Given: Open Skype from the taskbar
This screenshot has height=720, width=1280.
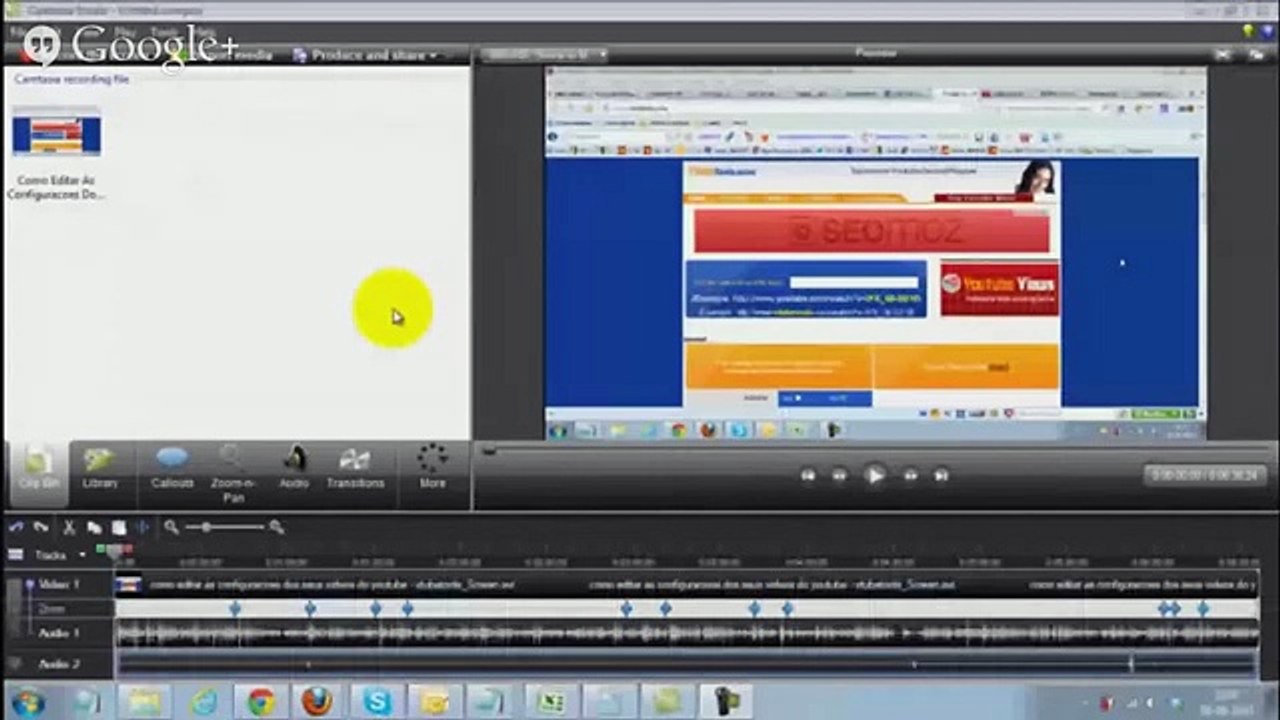Looking at the screenshot, I should [x=377, y=702].
